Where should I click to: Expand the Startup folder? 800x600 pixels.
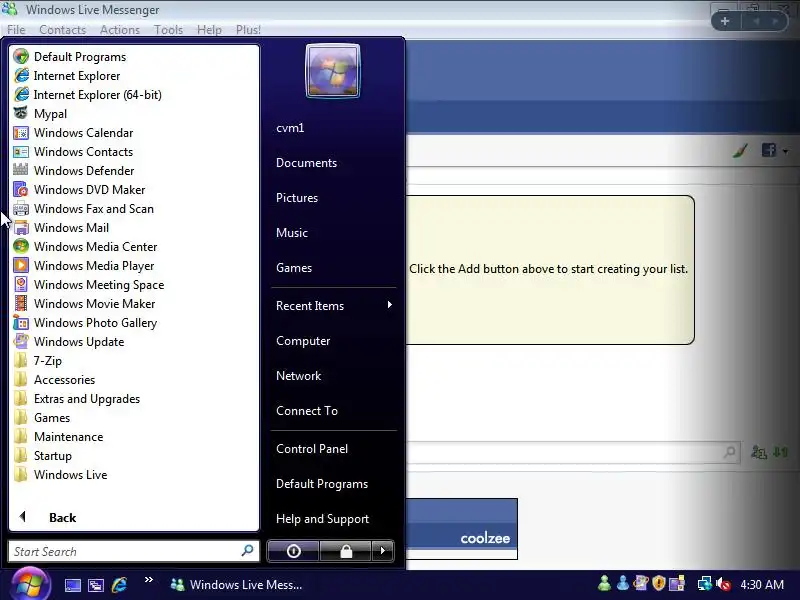tap(43, 456)
